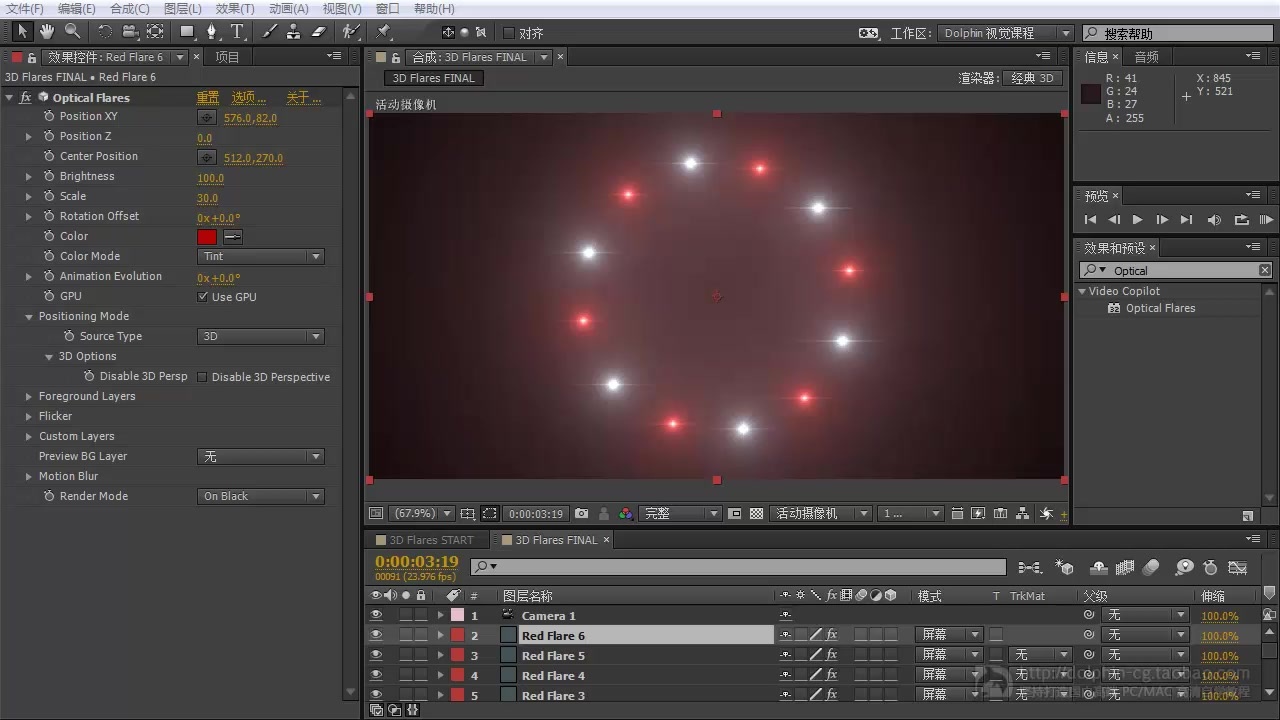Hide the Camera 1 layer

pos(376,616)
